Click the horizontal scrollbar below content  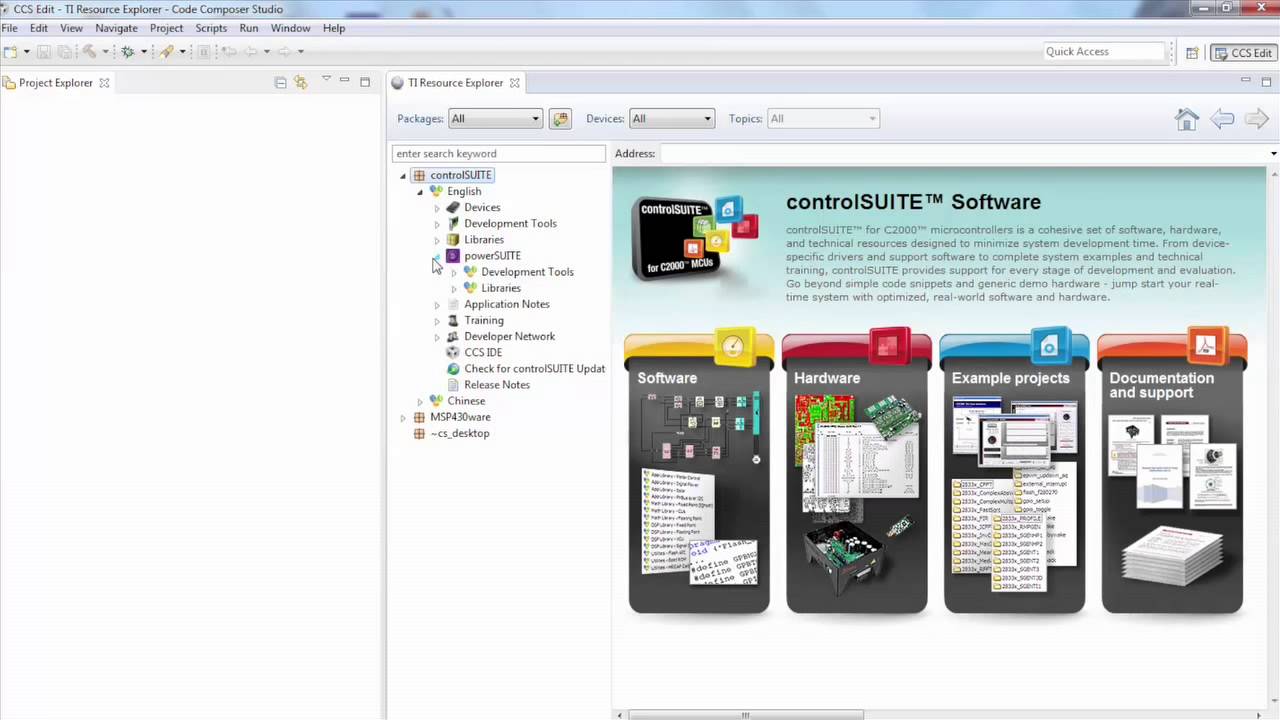[x=746, y=715]
